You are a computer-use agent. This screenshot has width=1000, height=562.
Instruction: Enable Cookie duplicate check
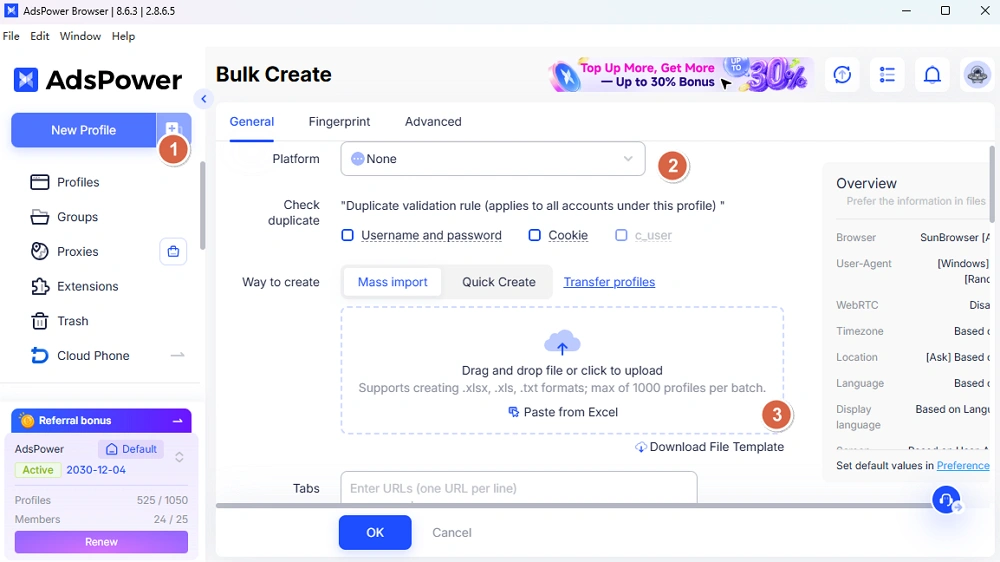pos(534,235)
